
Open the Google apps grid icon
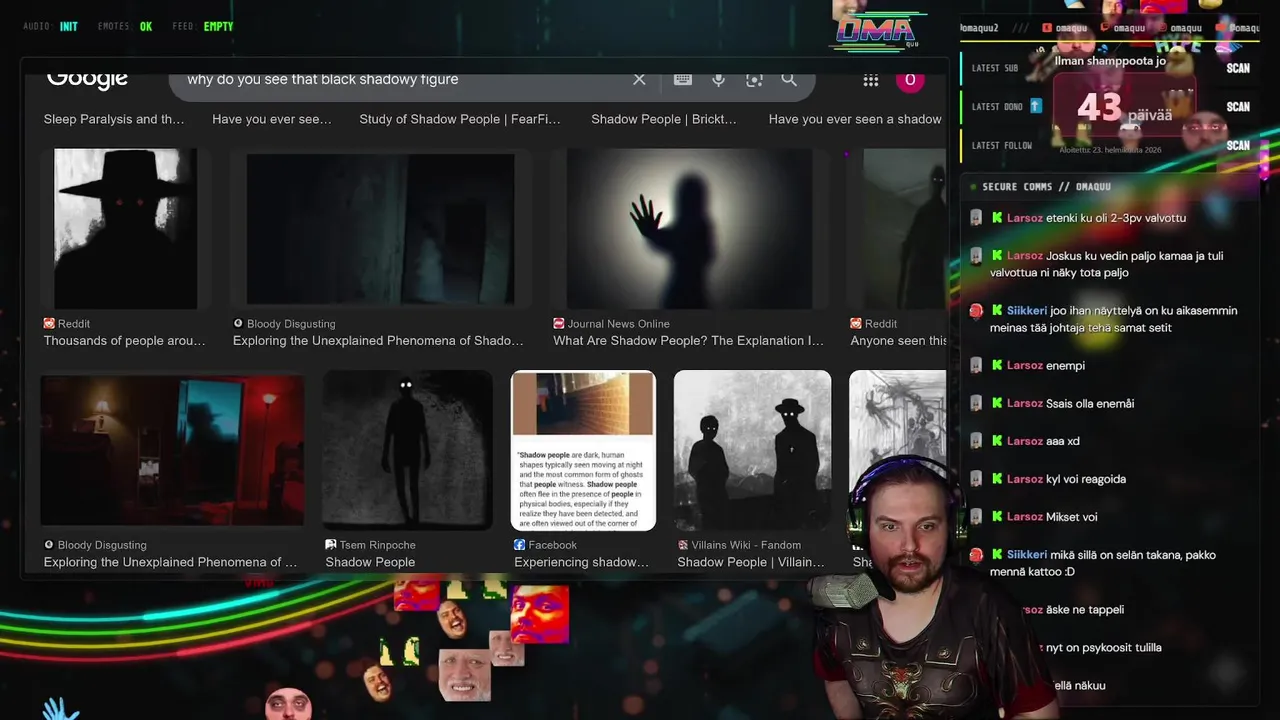[871, 80]
